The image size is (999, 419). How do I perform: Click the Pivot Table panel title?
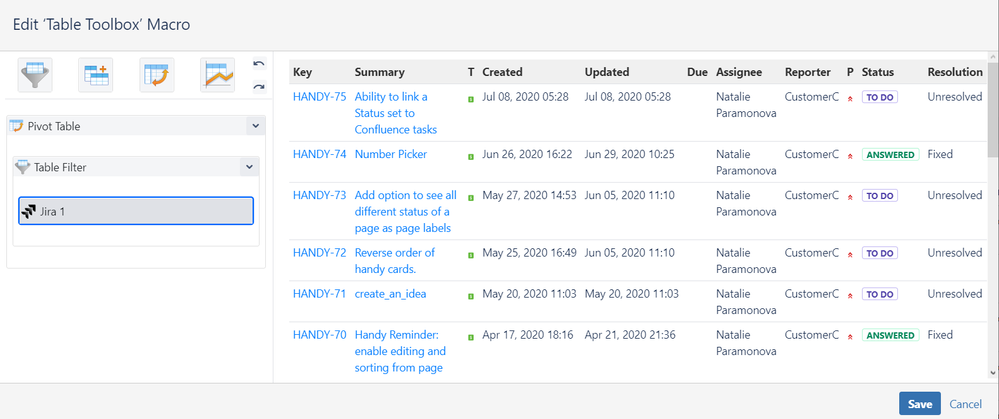tap(54, 126)
